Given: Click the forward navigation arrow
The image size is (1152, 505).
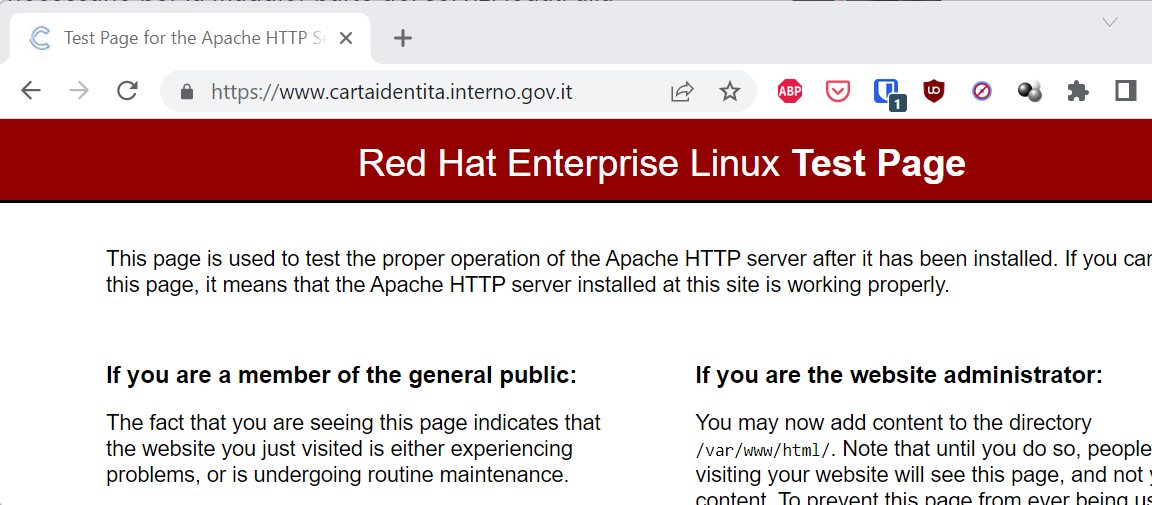Looking at the screenshot, I should click(79, 91).
